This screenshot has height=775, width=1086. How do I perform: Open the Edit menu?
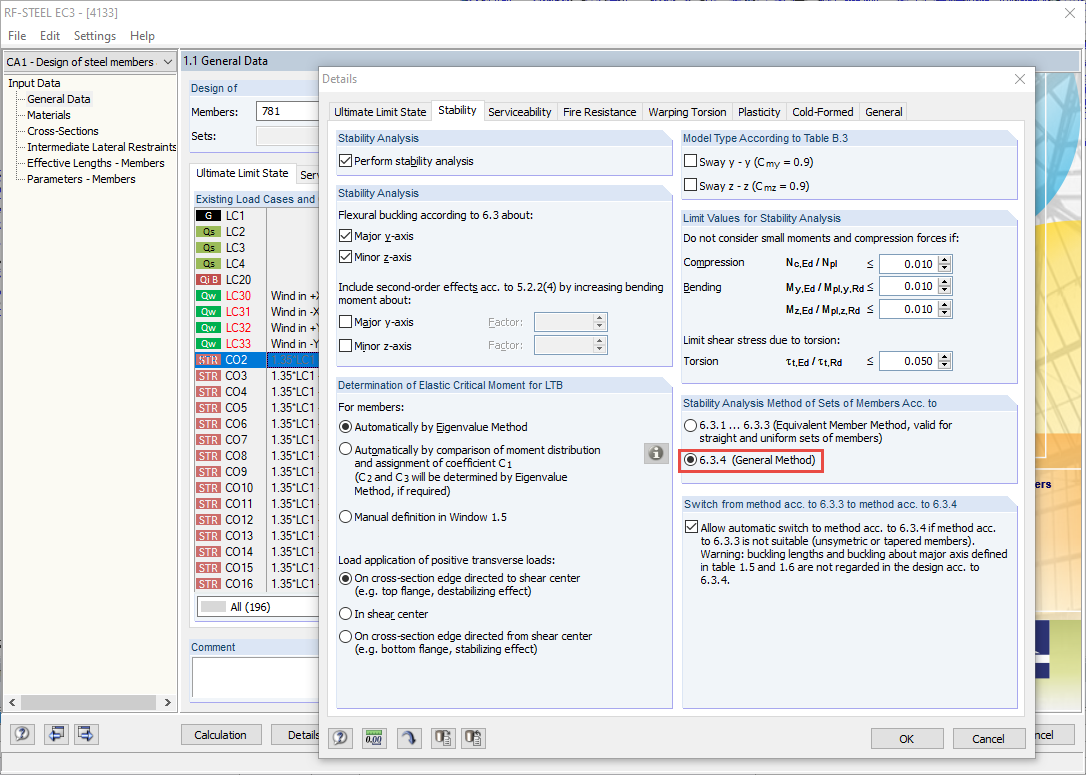(x=49, y=35)
